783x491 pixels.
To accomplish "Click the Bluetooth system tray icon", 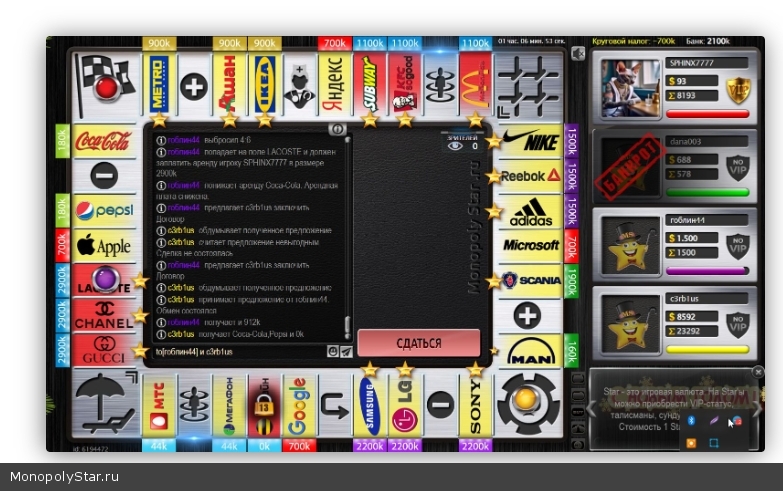I will (x=692, y=421).
